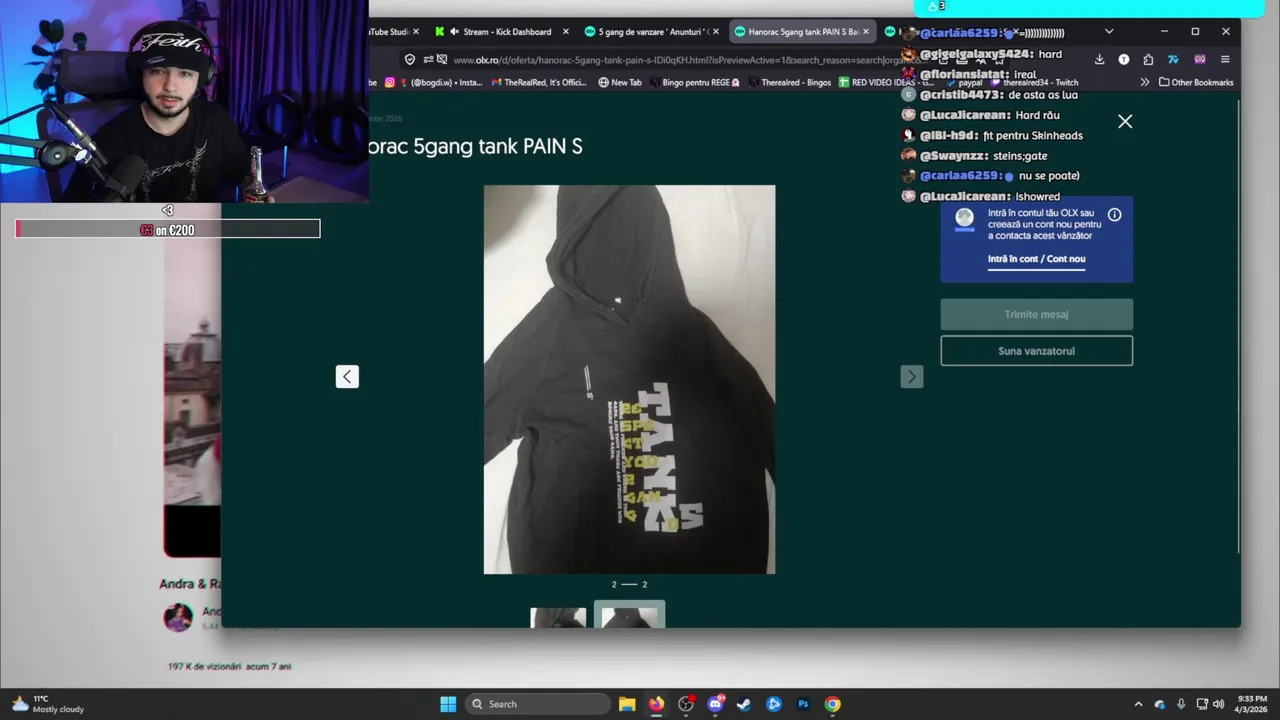Open the shield tracking protection icon
This screenshot has height=720, width=1280.
tap(410, 60)
